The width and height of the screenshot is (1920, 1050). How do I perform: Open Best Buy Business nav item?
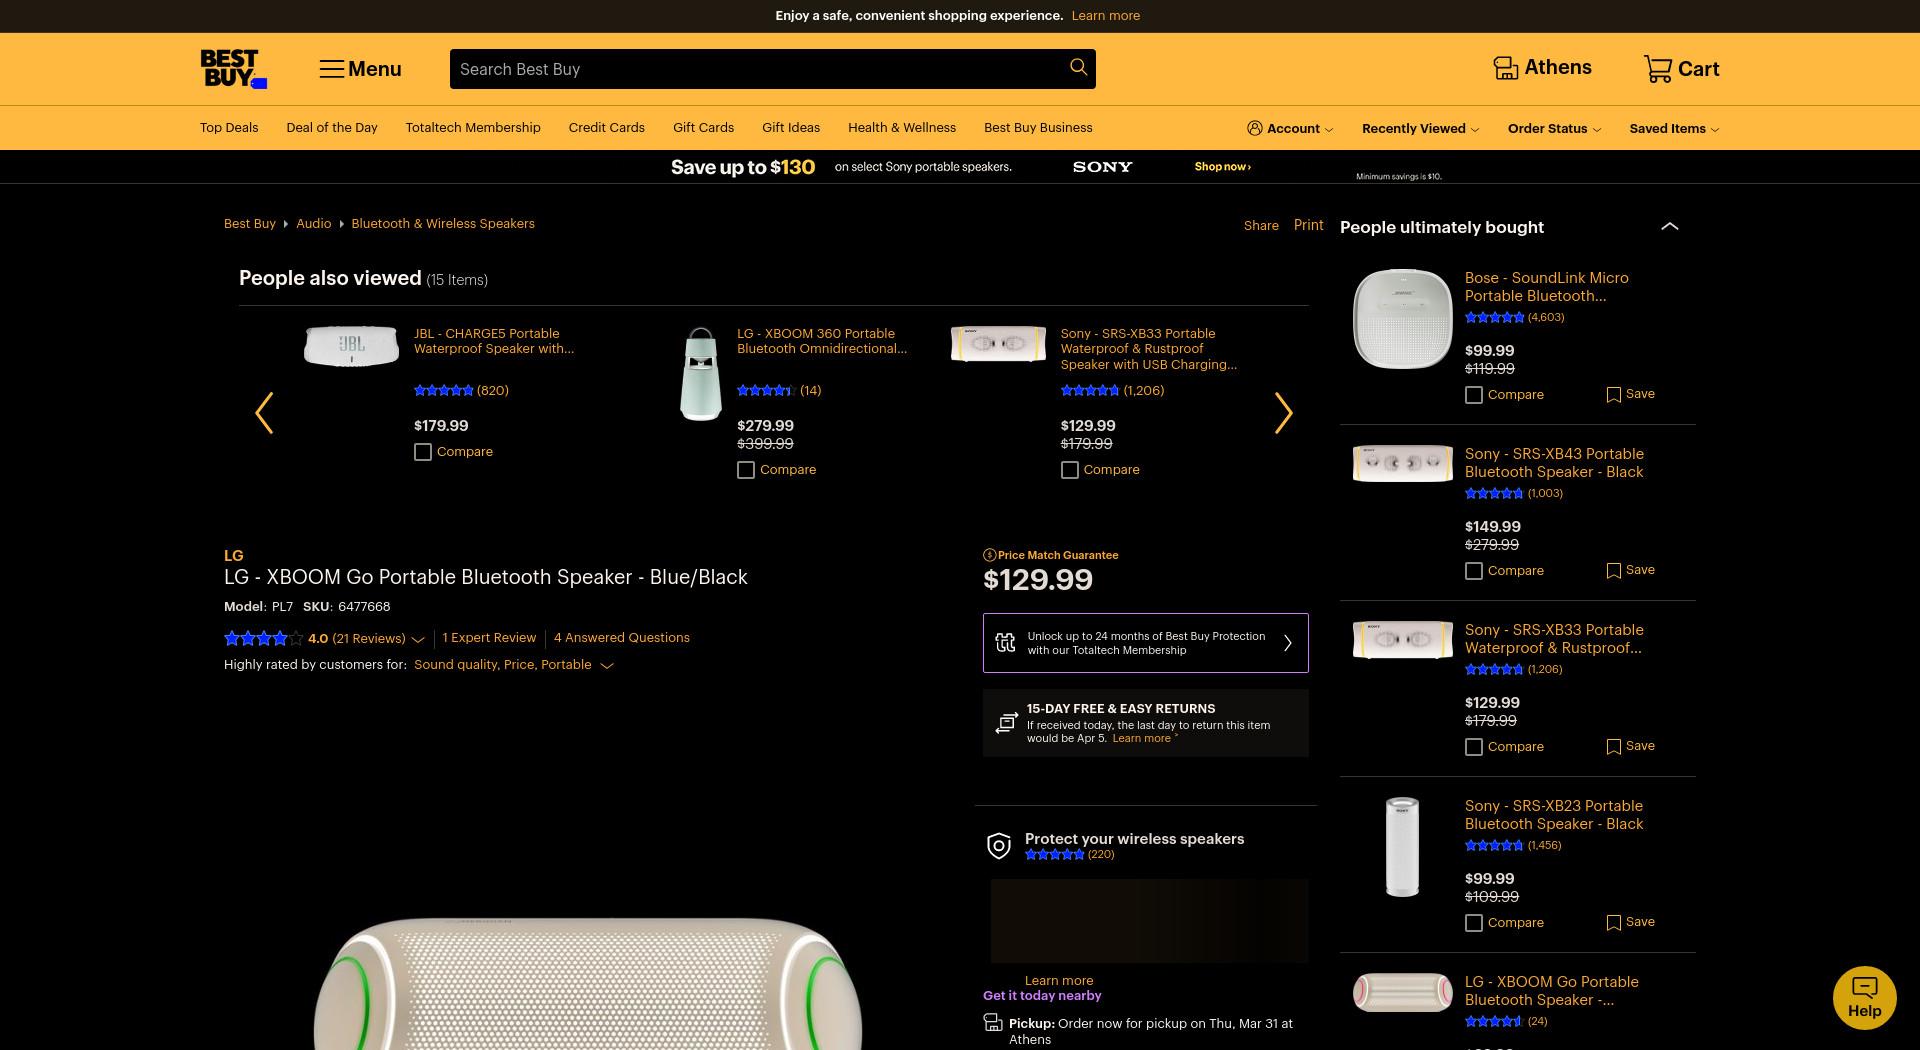[1038, 127]
